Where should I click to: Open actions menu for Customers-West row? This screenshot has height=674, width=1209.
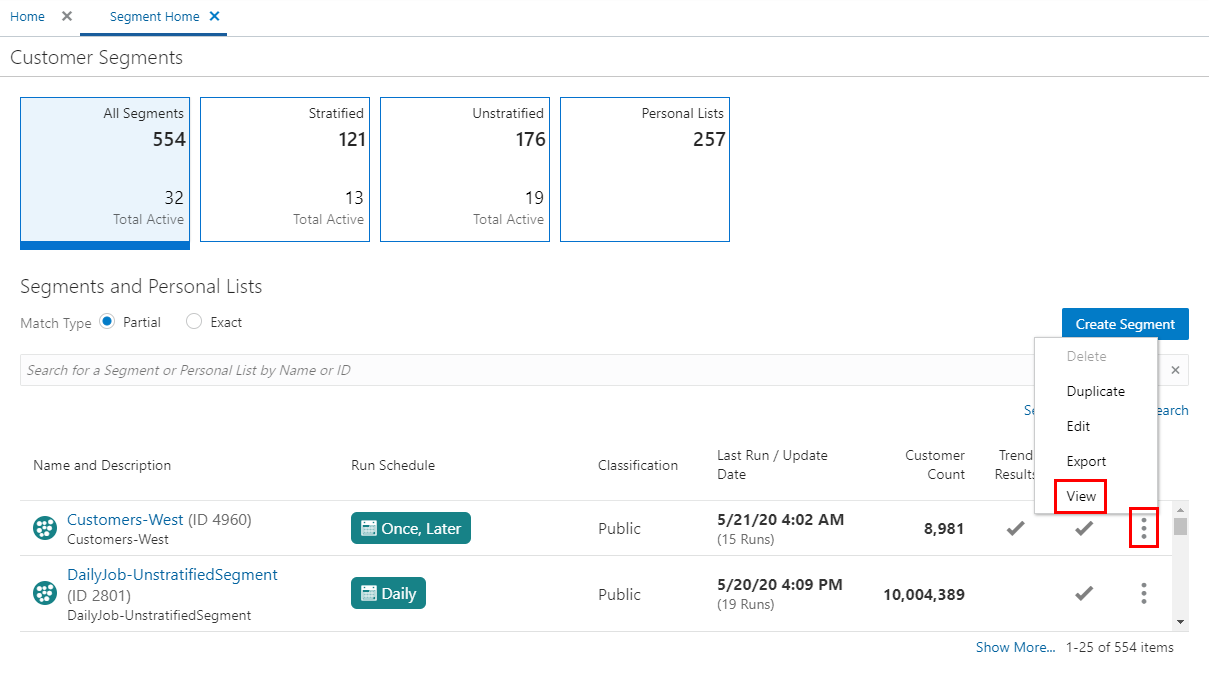(1144, 528)
